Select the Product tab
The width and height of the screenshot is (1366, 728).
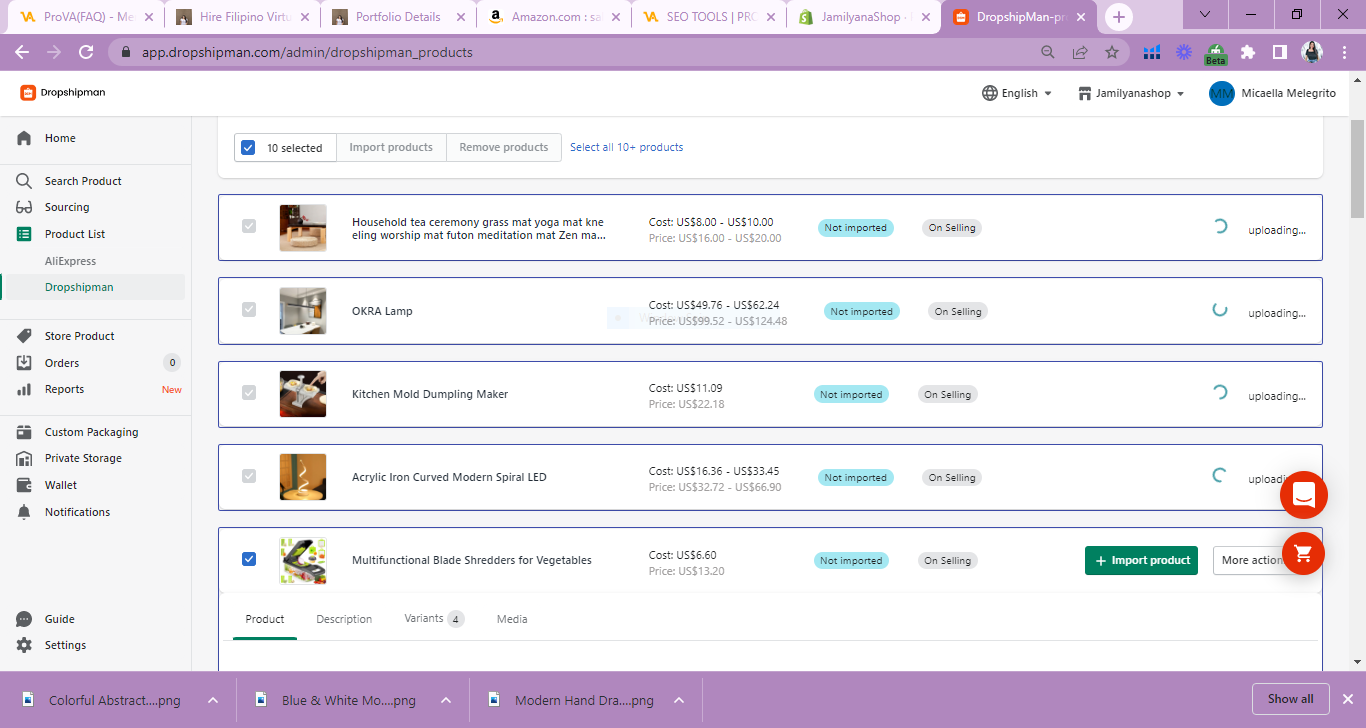click(x=265, y=619)
